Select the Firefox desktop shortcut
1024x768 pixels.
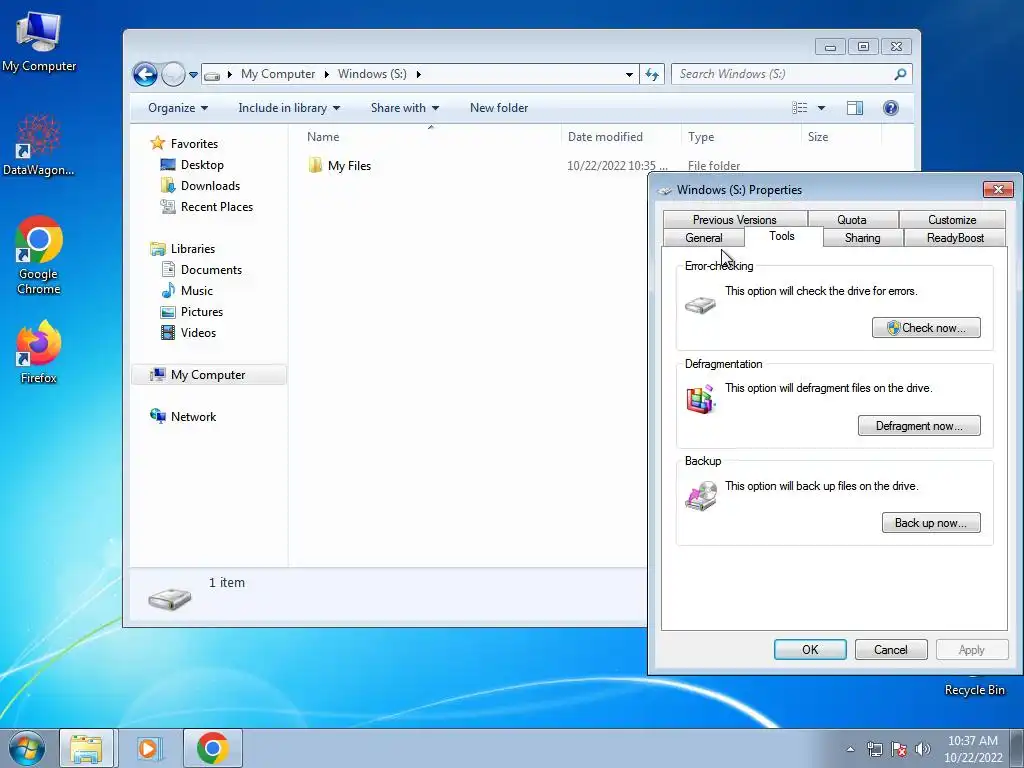click(x=39, y=351)
